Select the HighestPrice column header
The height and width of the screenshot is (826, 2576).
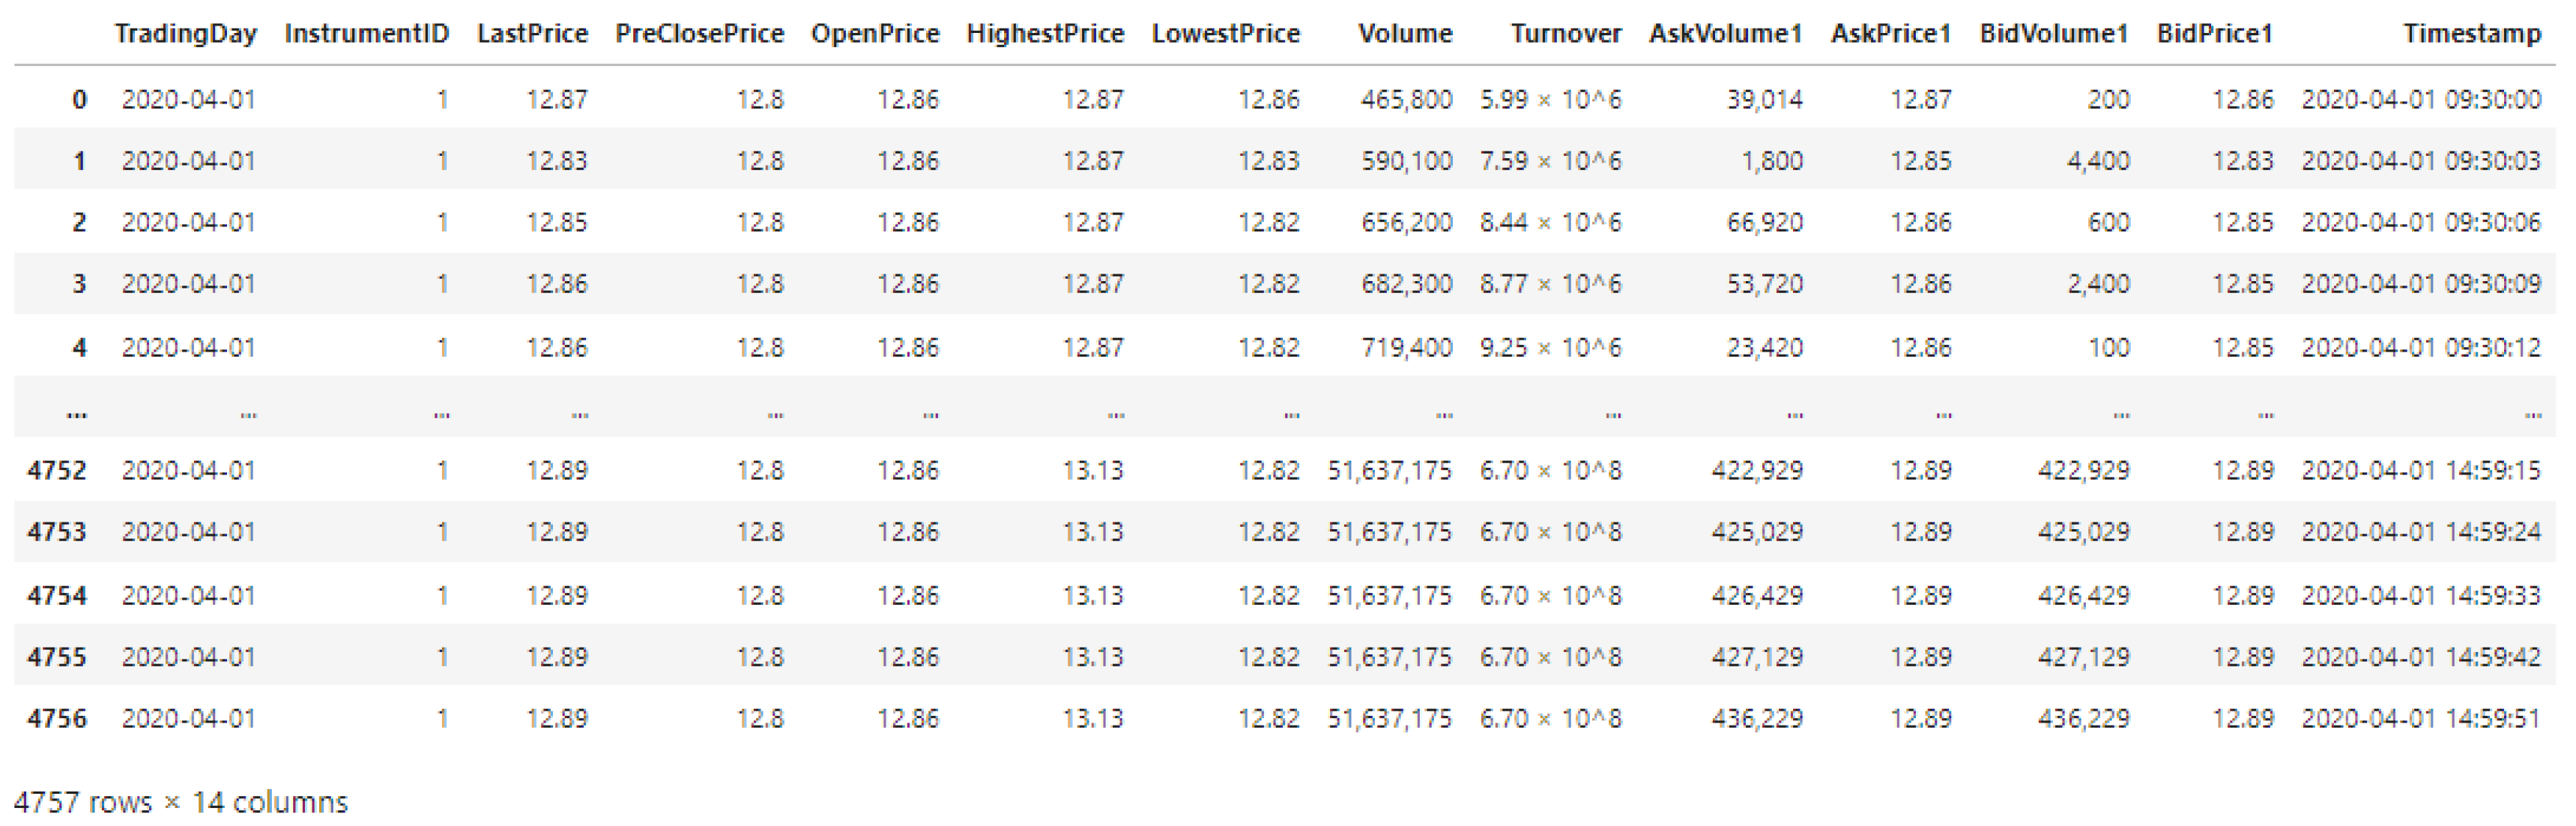1045,34
